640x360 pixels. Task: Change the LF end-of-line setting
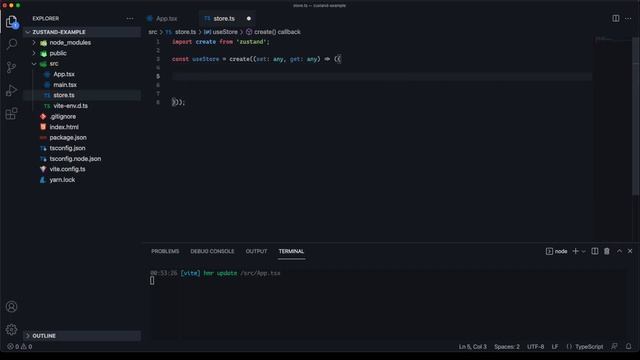pyautogui.click(x=555, y=347)
